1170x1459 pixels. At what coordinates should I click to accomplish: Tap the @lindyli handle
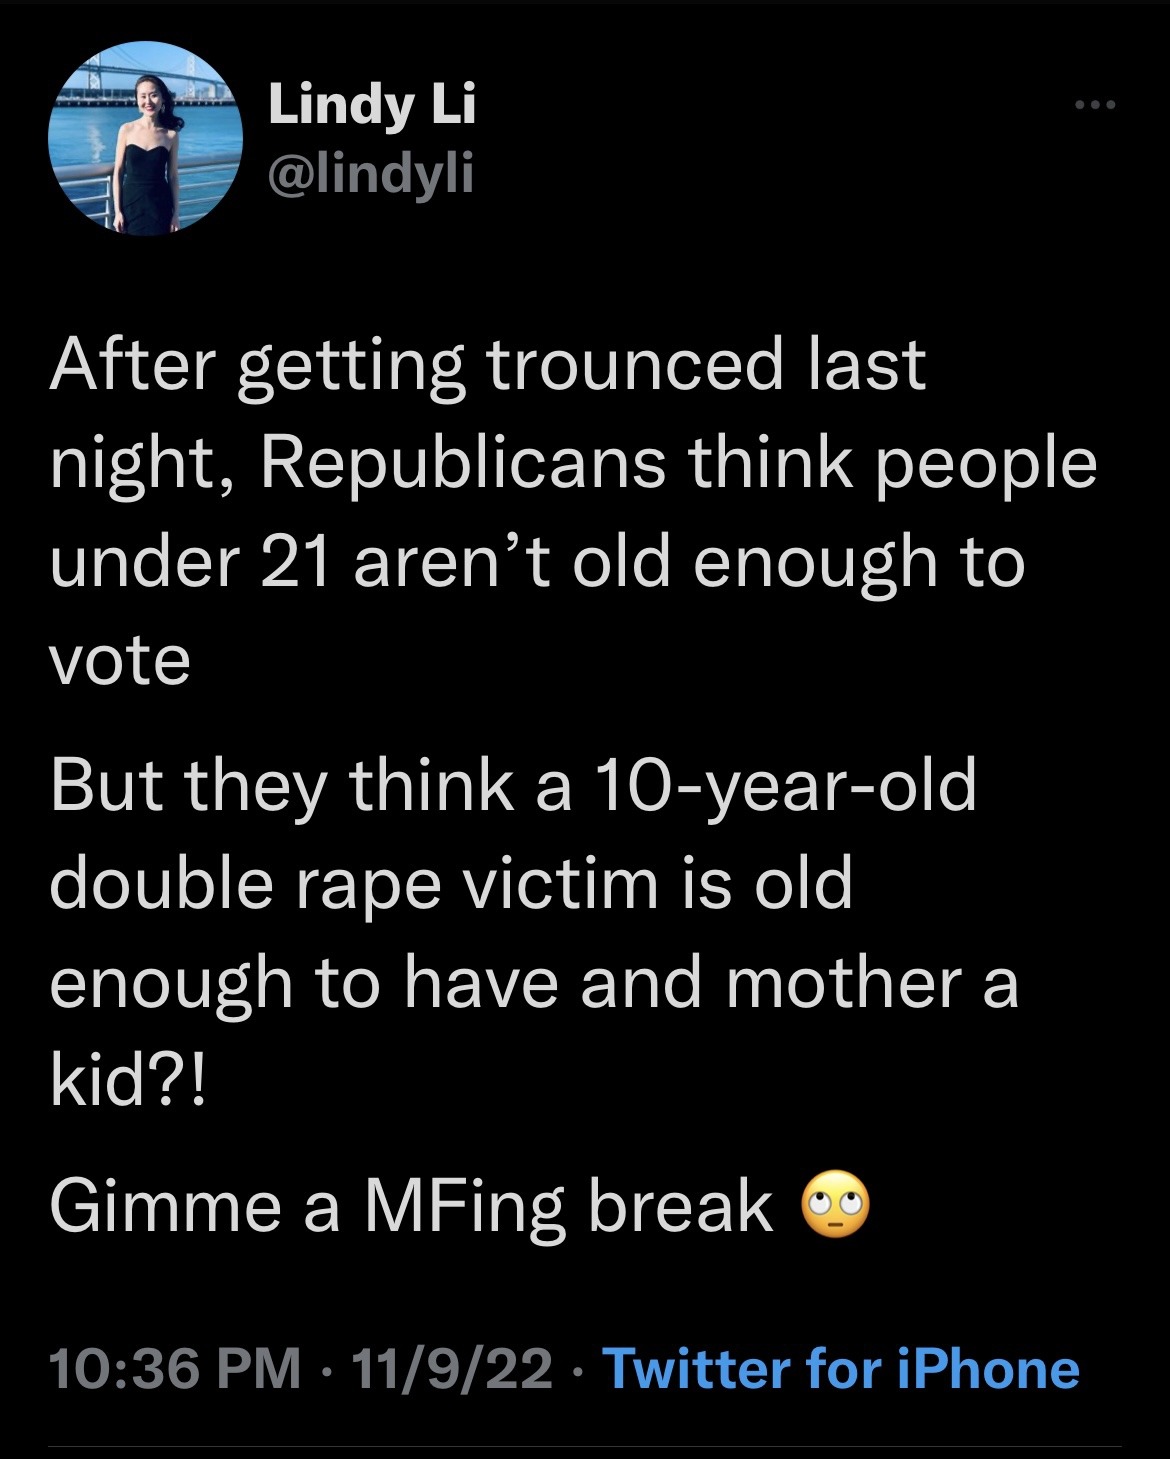(x=370, y=175)
